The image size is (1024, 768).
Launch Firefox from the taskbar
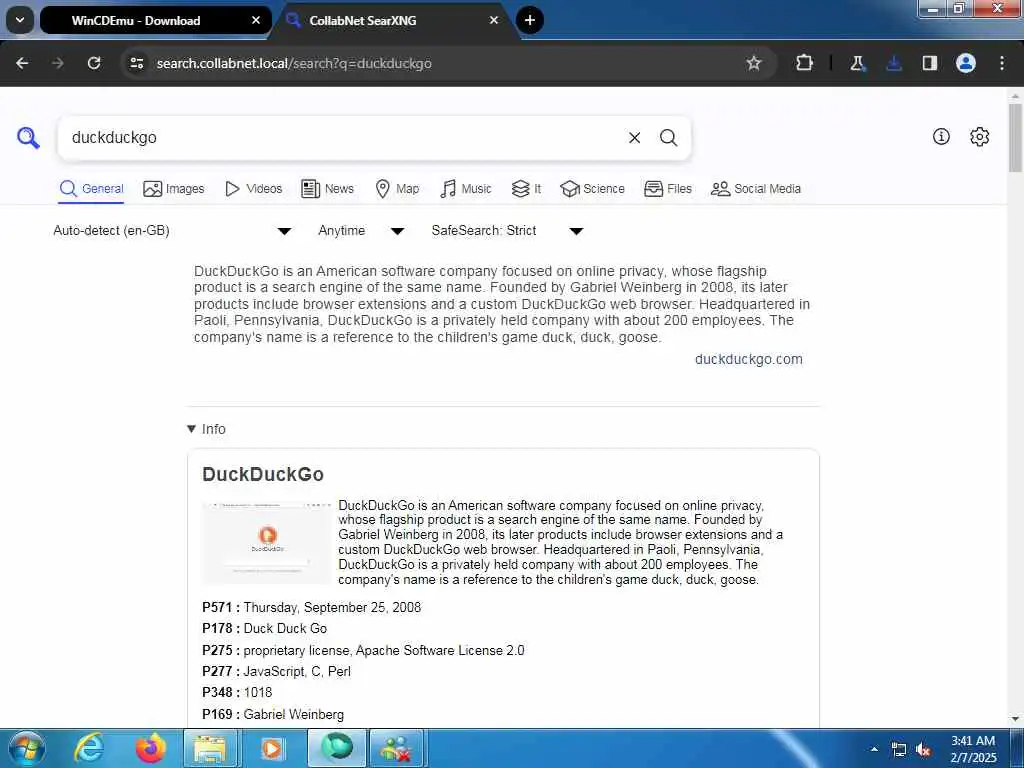(150, 748)
